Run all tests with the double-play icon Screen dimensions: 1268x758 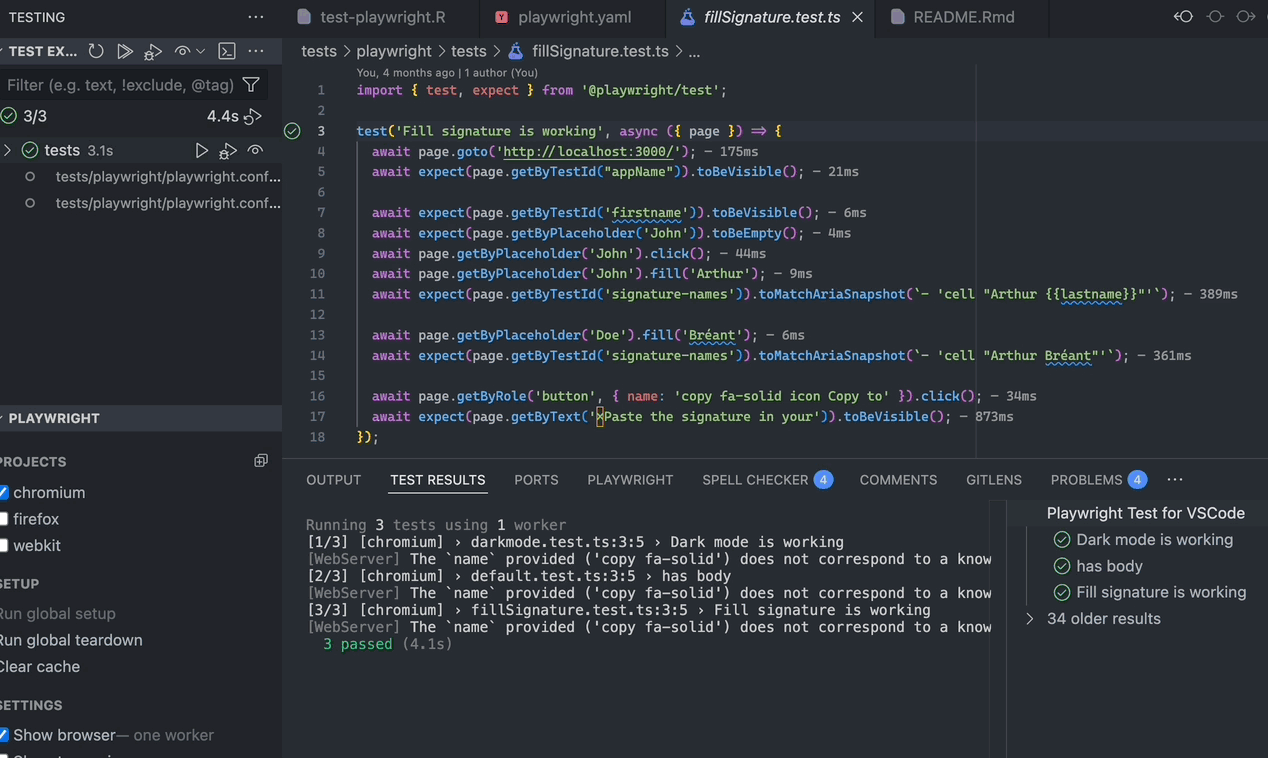[125, 51]
